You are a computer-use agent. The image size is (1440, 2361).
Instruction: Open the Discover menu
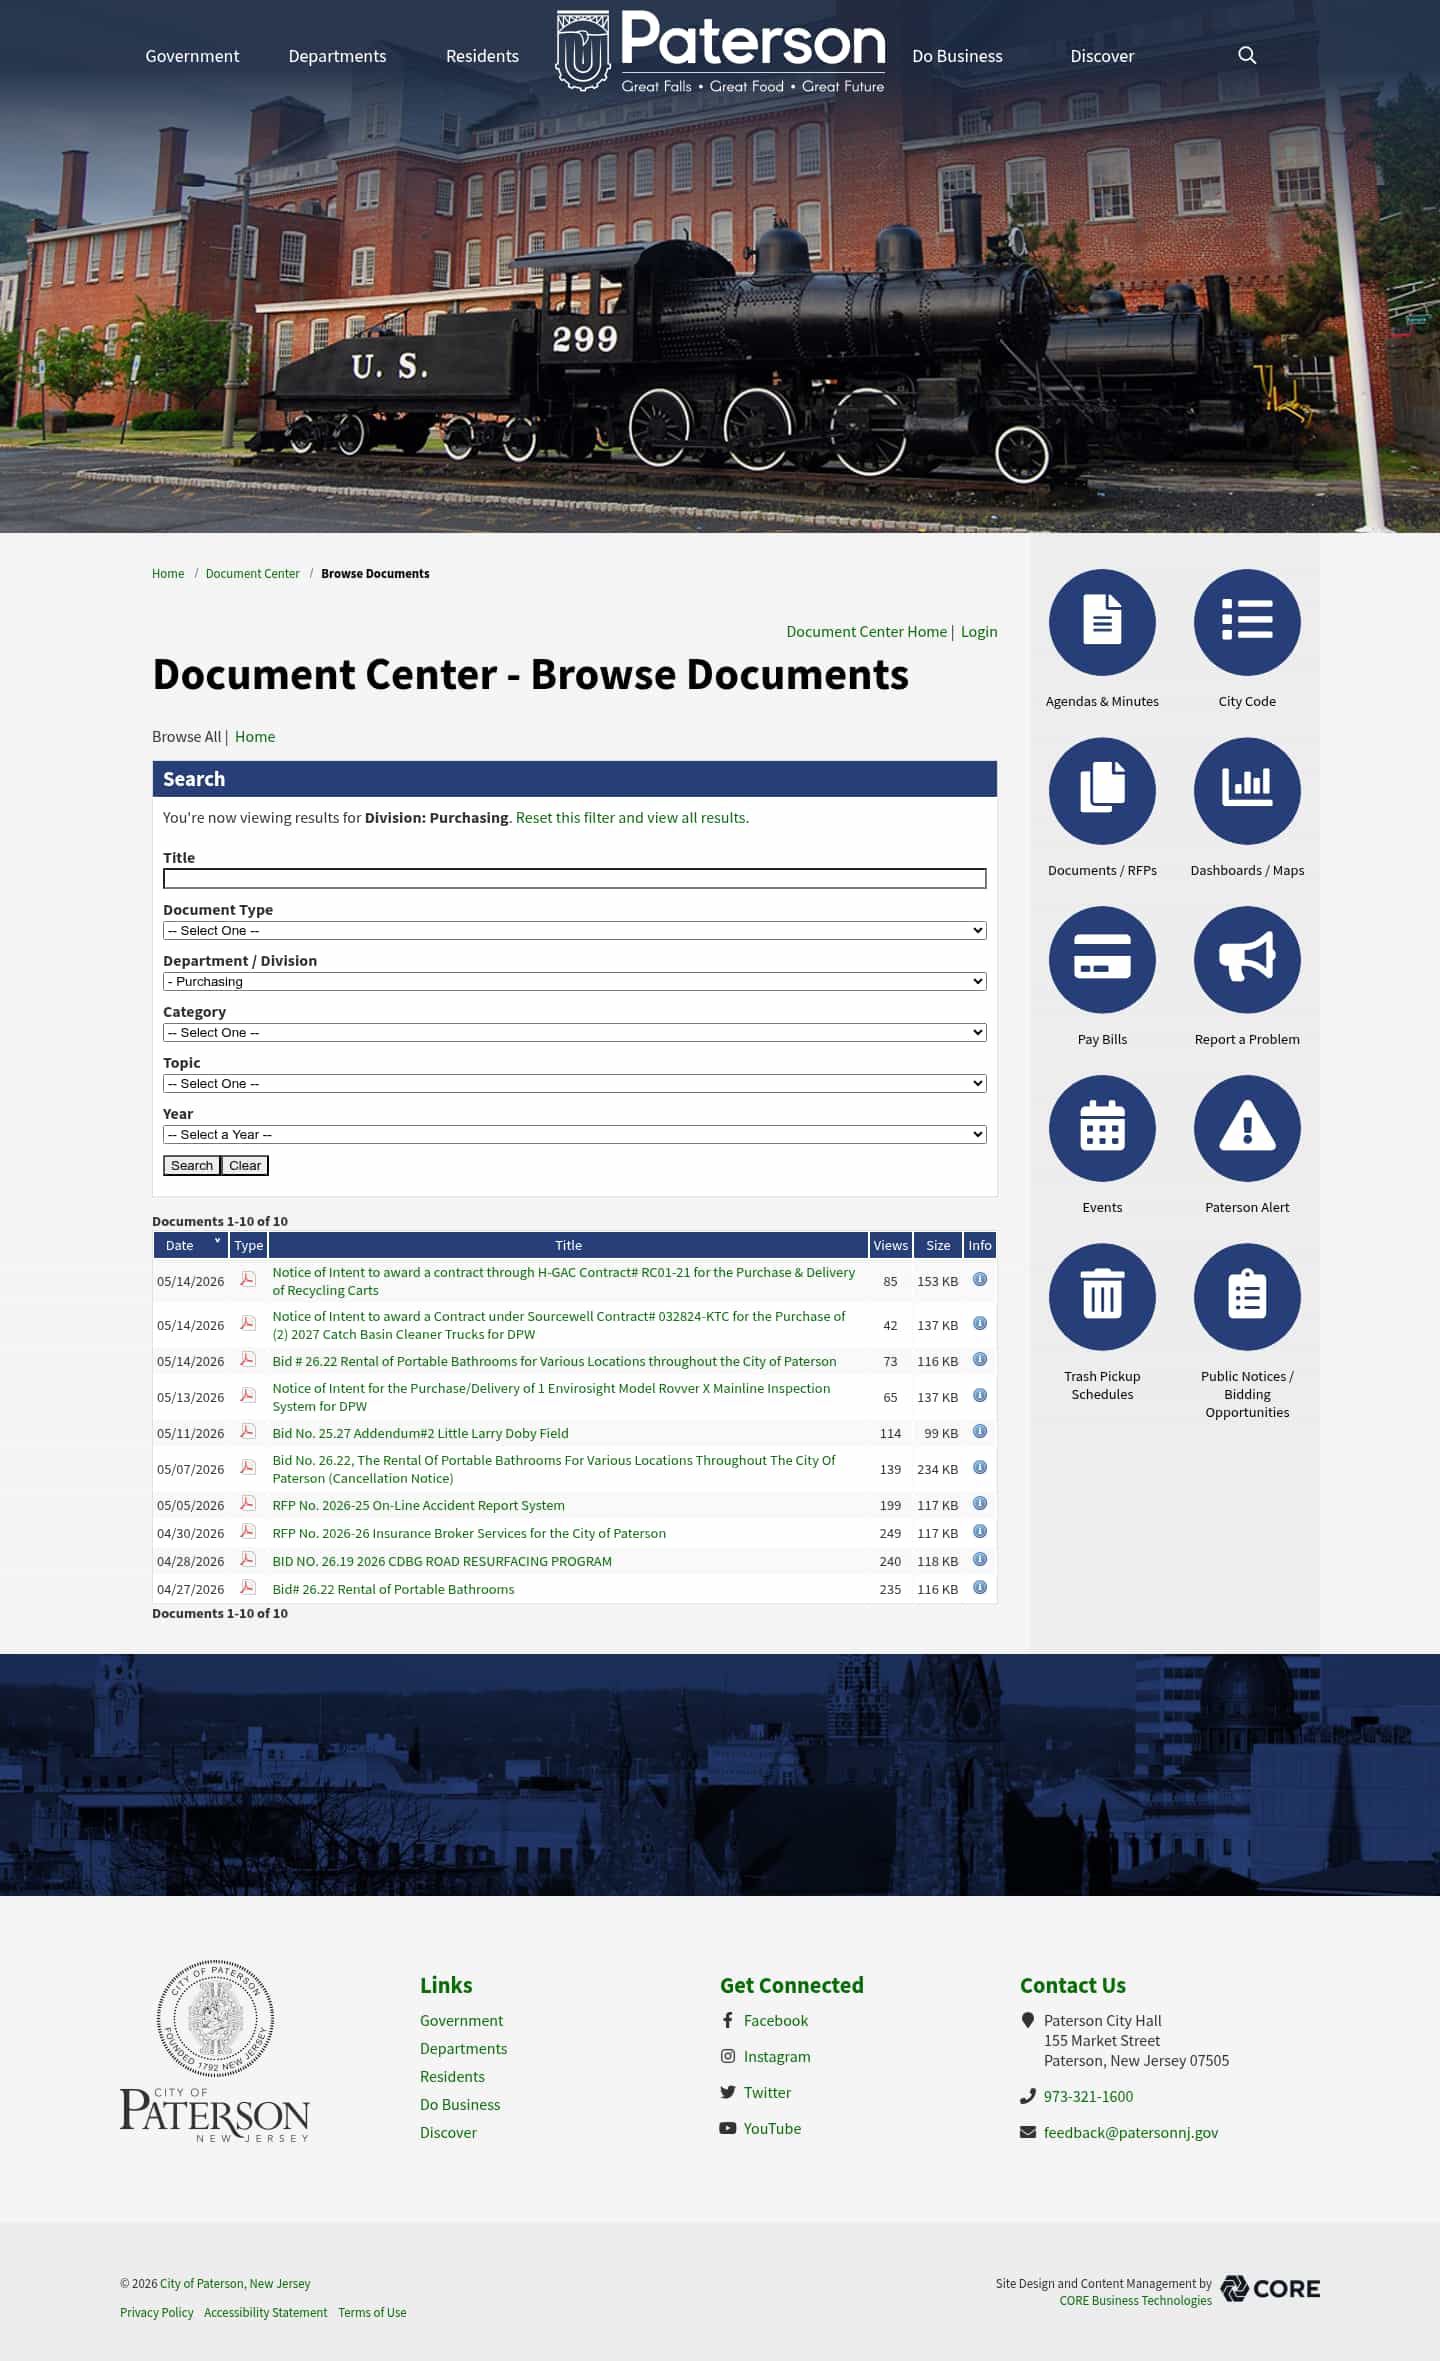(1102, 56)
